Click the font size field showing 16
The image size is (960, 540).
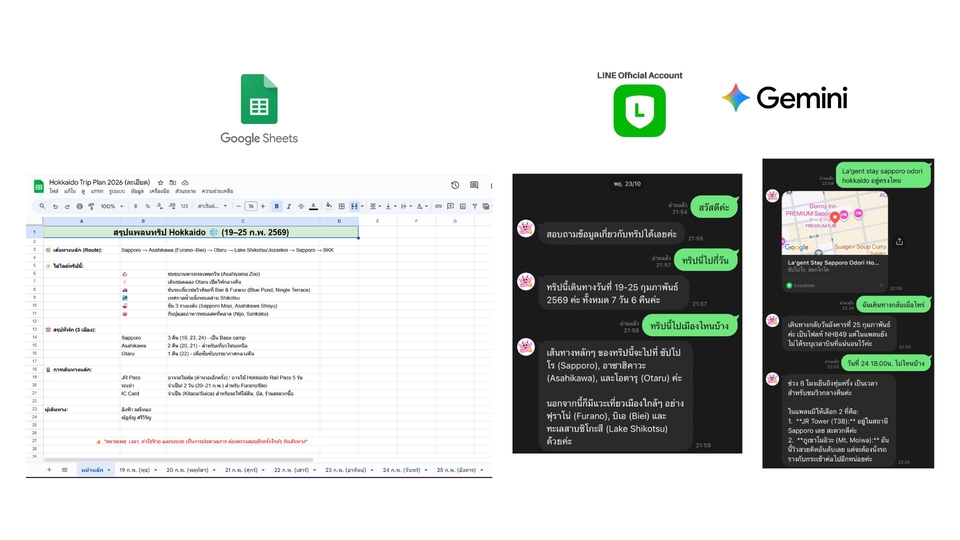click(250, 206)
